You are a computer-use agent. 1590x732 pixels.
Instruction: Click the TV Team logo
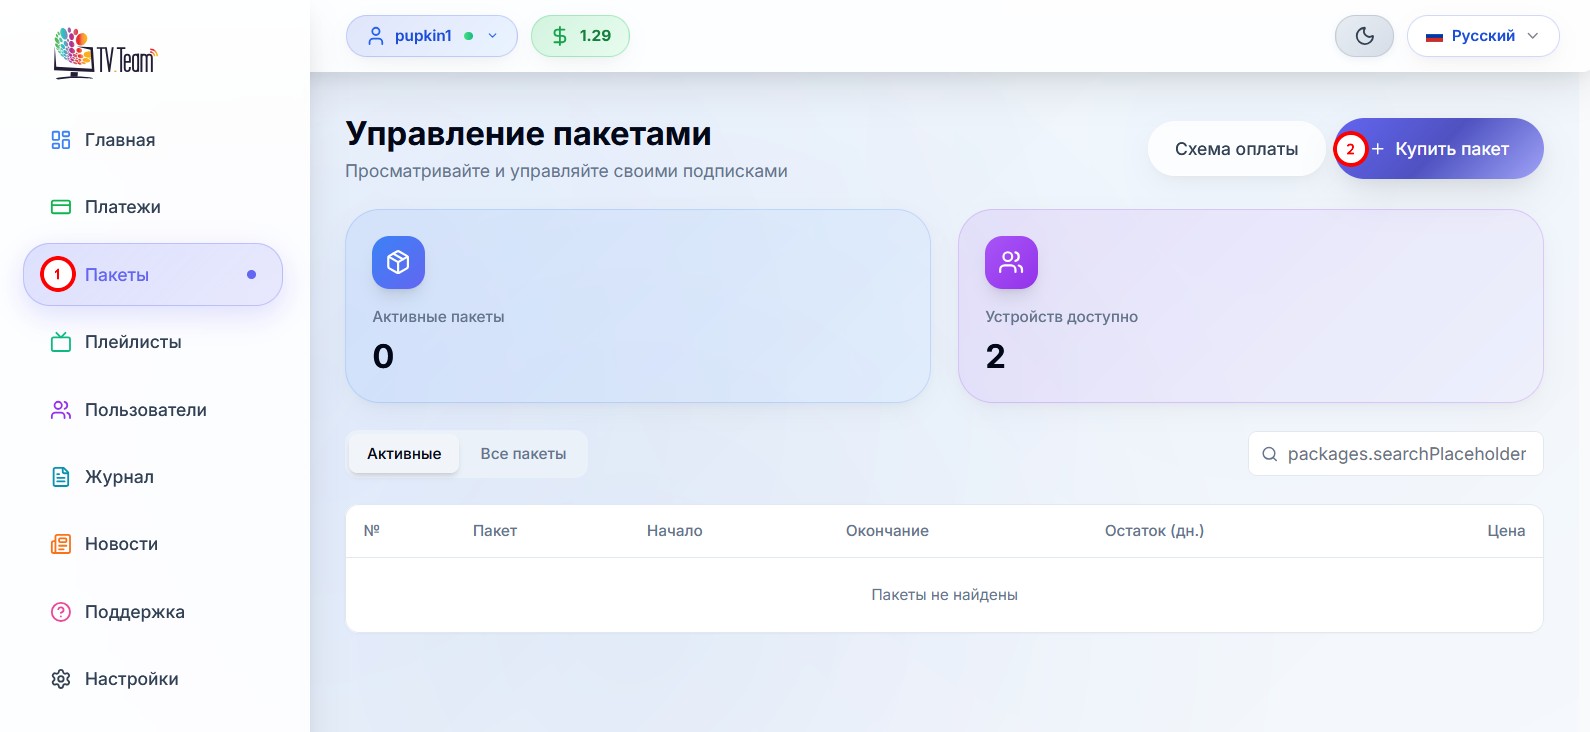[105, 53]
